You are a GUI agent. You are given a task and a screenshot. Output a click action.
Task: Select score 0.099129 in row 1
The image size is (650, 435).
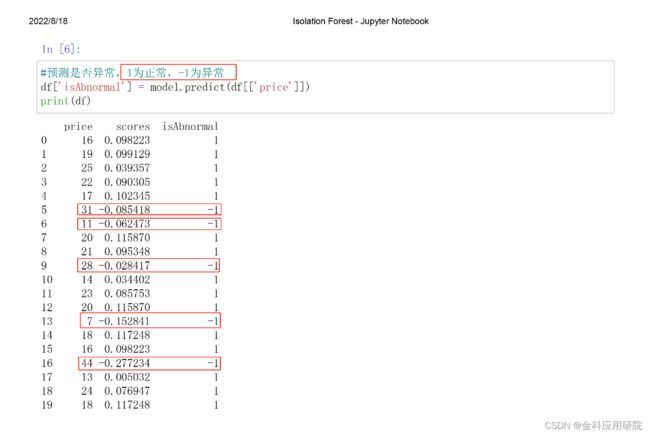coord(127,154)
